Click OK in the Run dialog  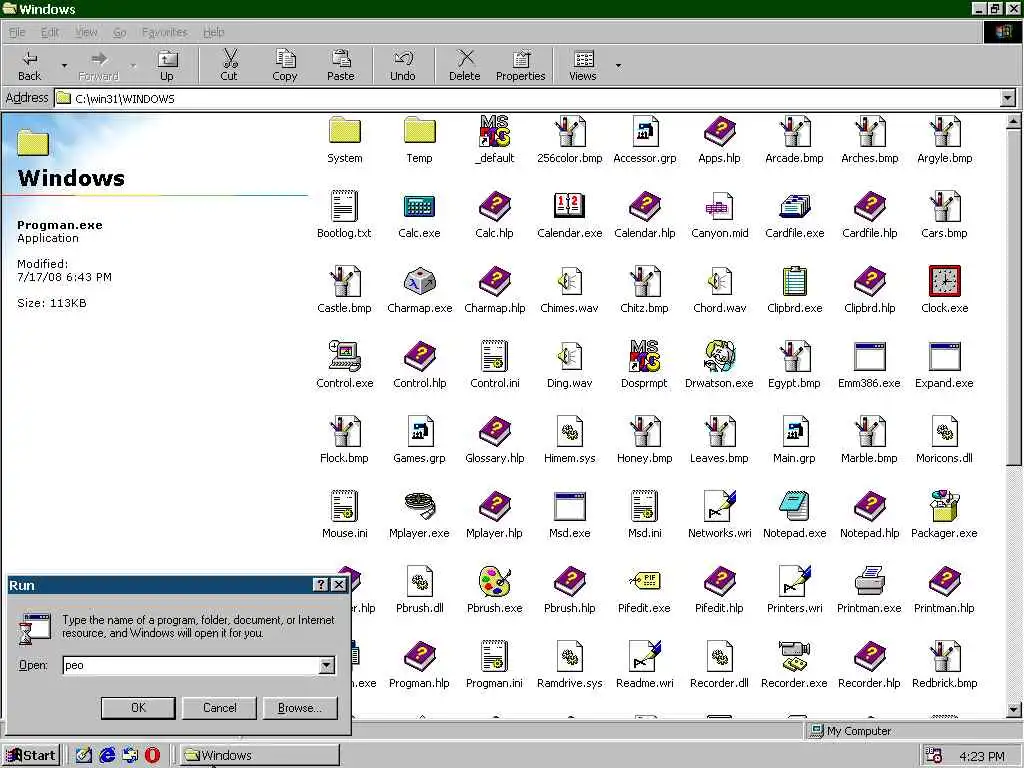coord(138,707)
